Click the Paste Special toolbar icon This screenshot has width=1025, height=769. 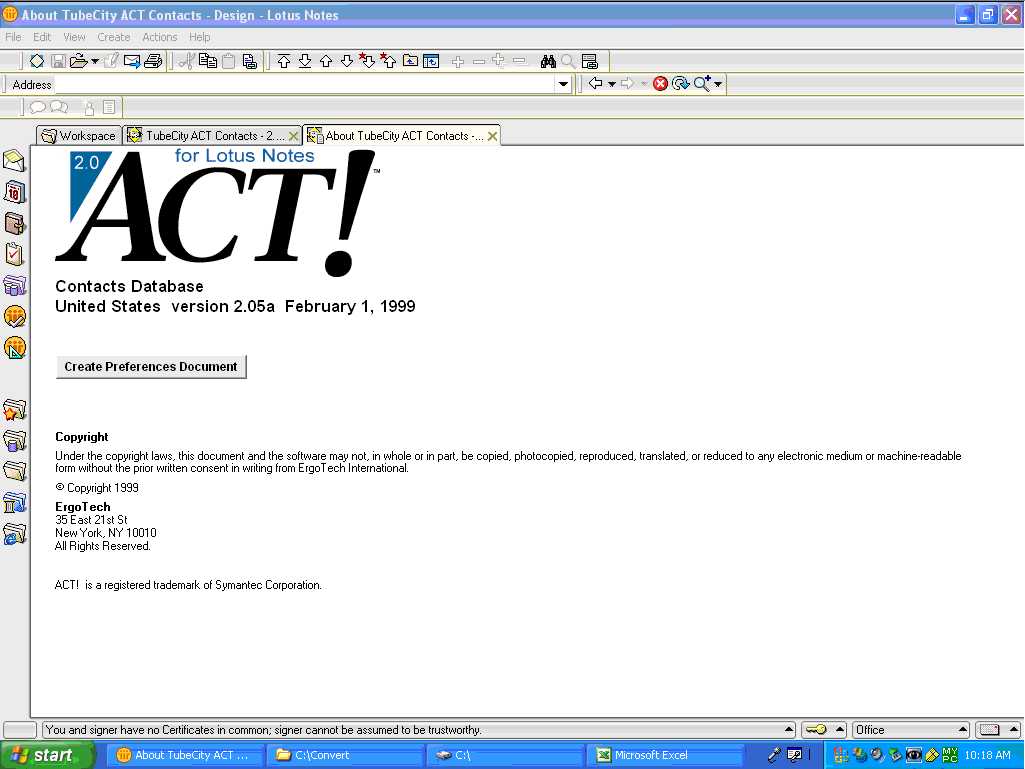[250, 61]
